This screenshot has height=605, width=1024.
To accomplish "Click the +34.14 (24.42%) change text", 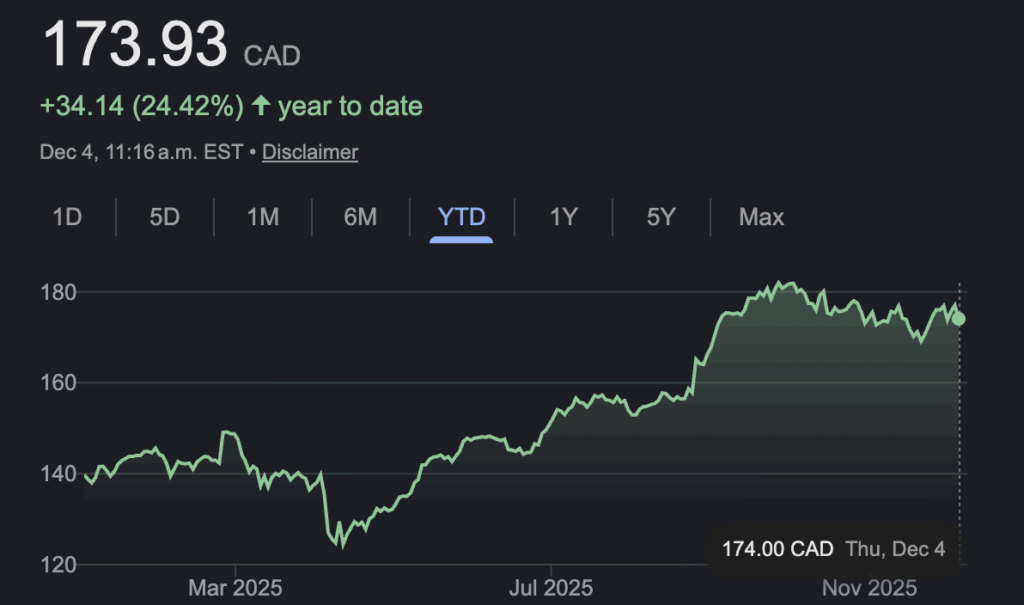I will tap(141, 106).
